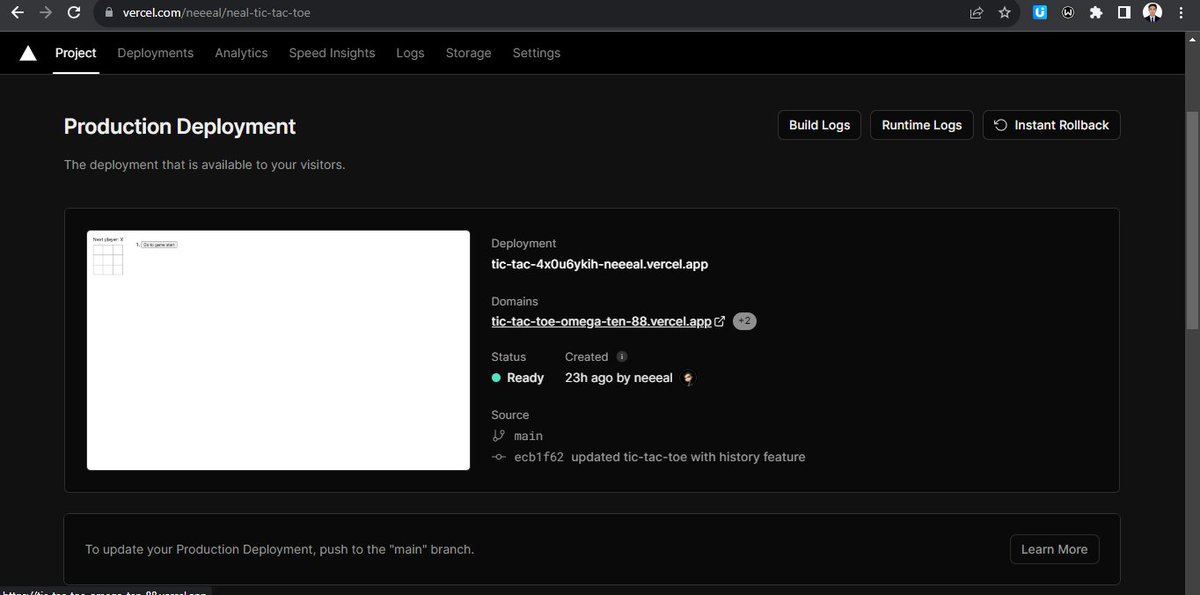This screenshot has height=595, width=1200.
Task: Open the puzzle-piece extensions menu
Action: click(x=1096, y=13)
